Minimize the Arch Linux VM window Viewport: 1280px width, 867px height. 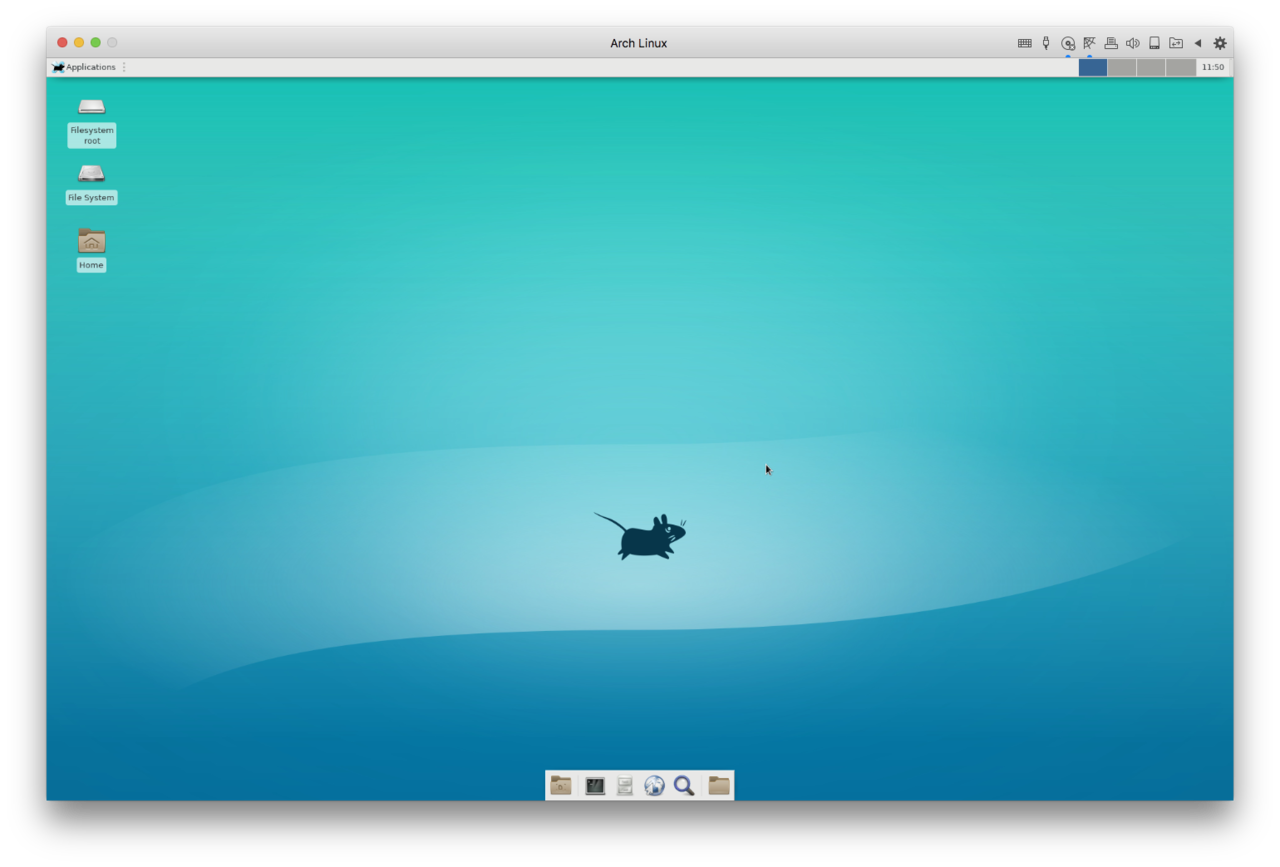coord(79,42)
